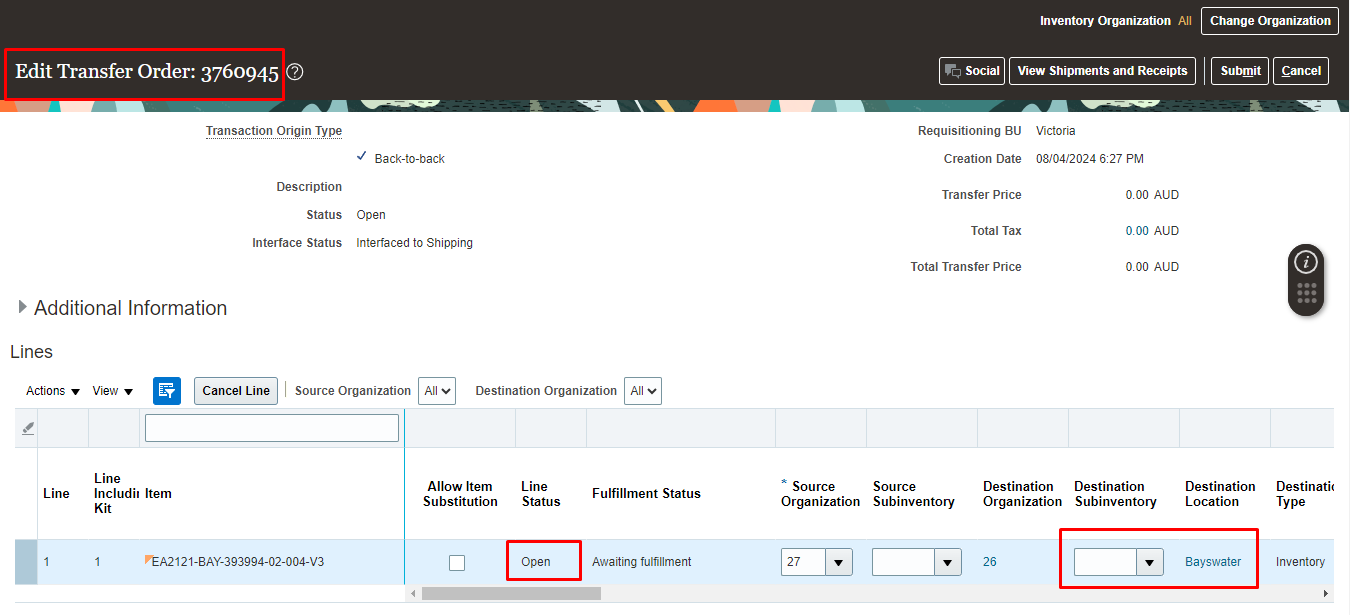Click the pencil edit icon above the lines table
The image size is (1350, 615).
click(x=27, y=427)
